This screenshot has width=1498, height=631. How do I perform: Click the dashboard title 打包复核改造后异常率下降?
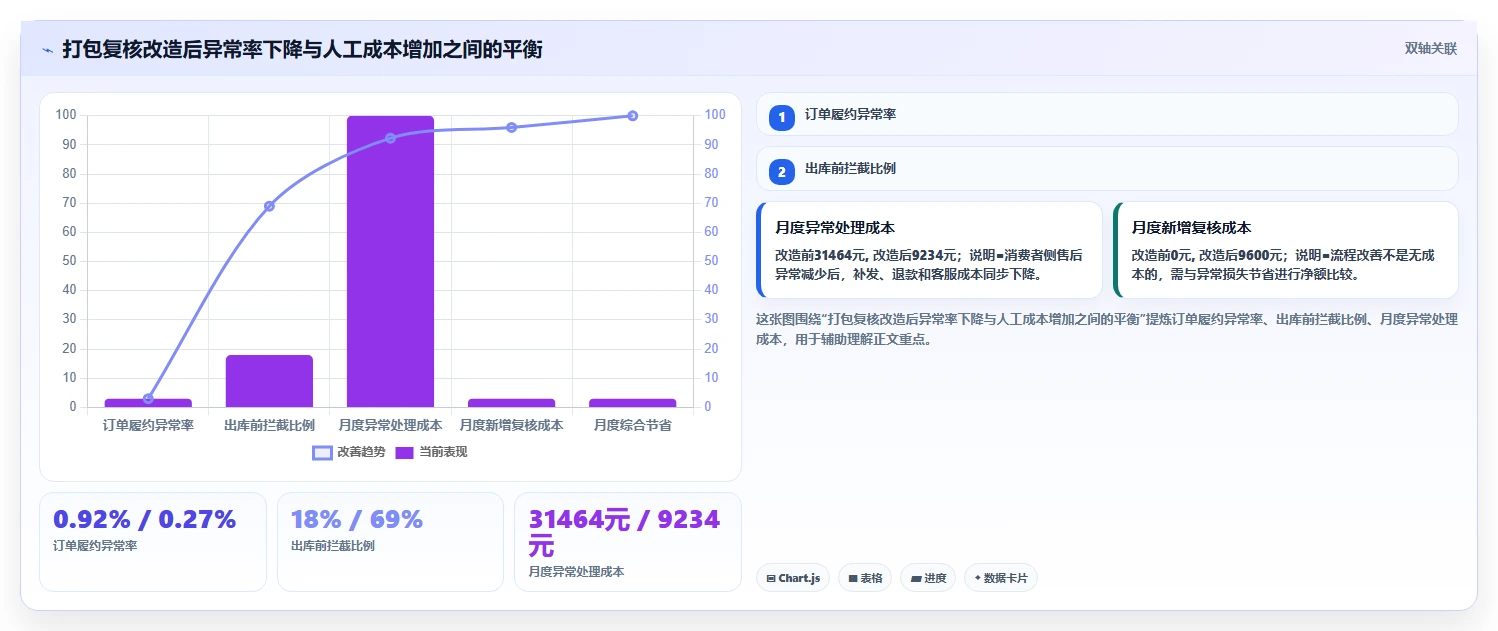coord(302,49)
